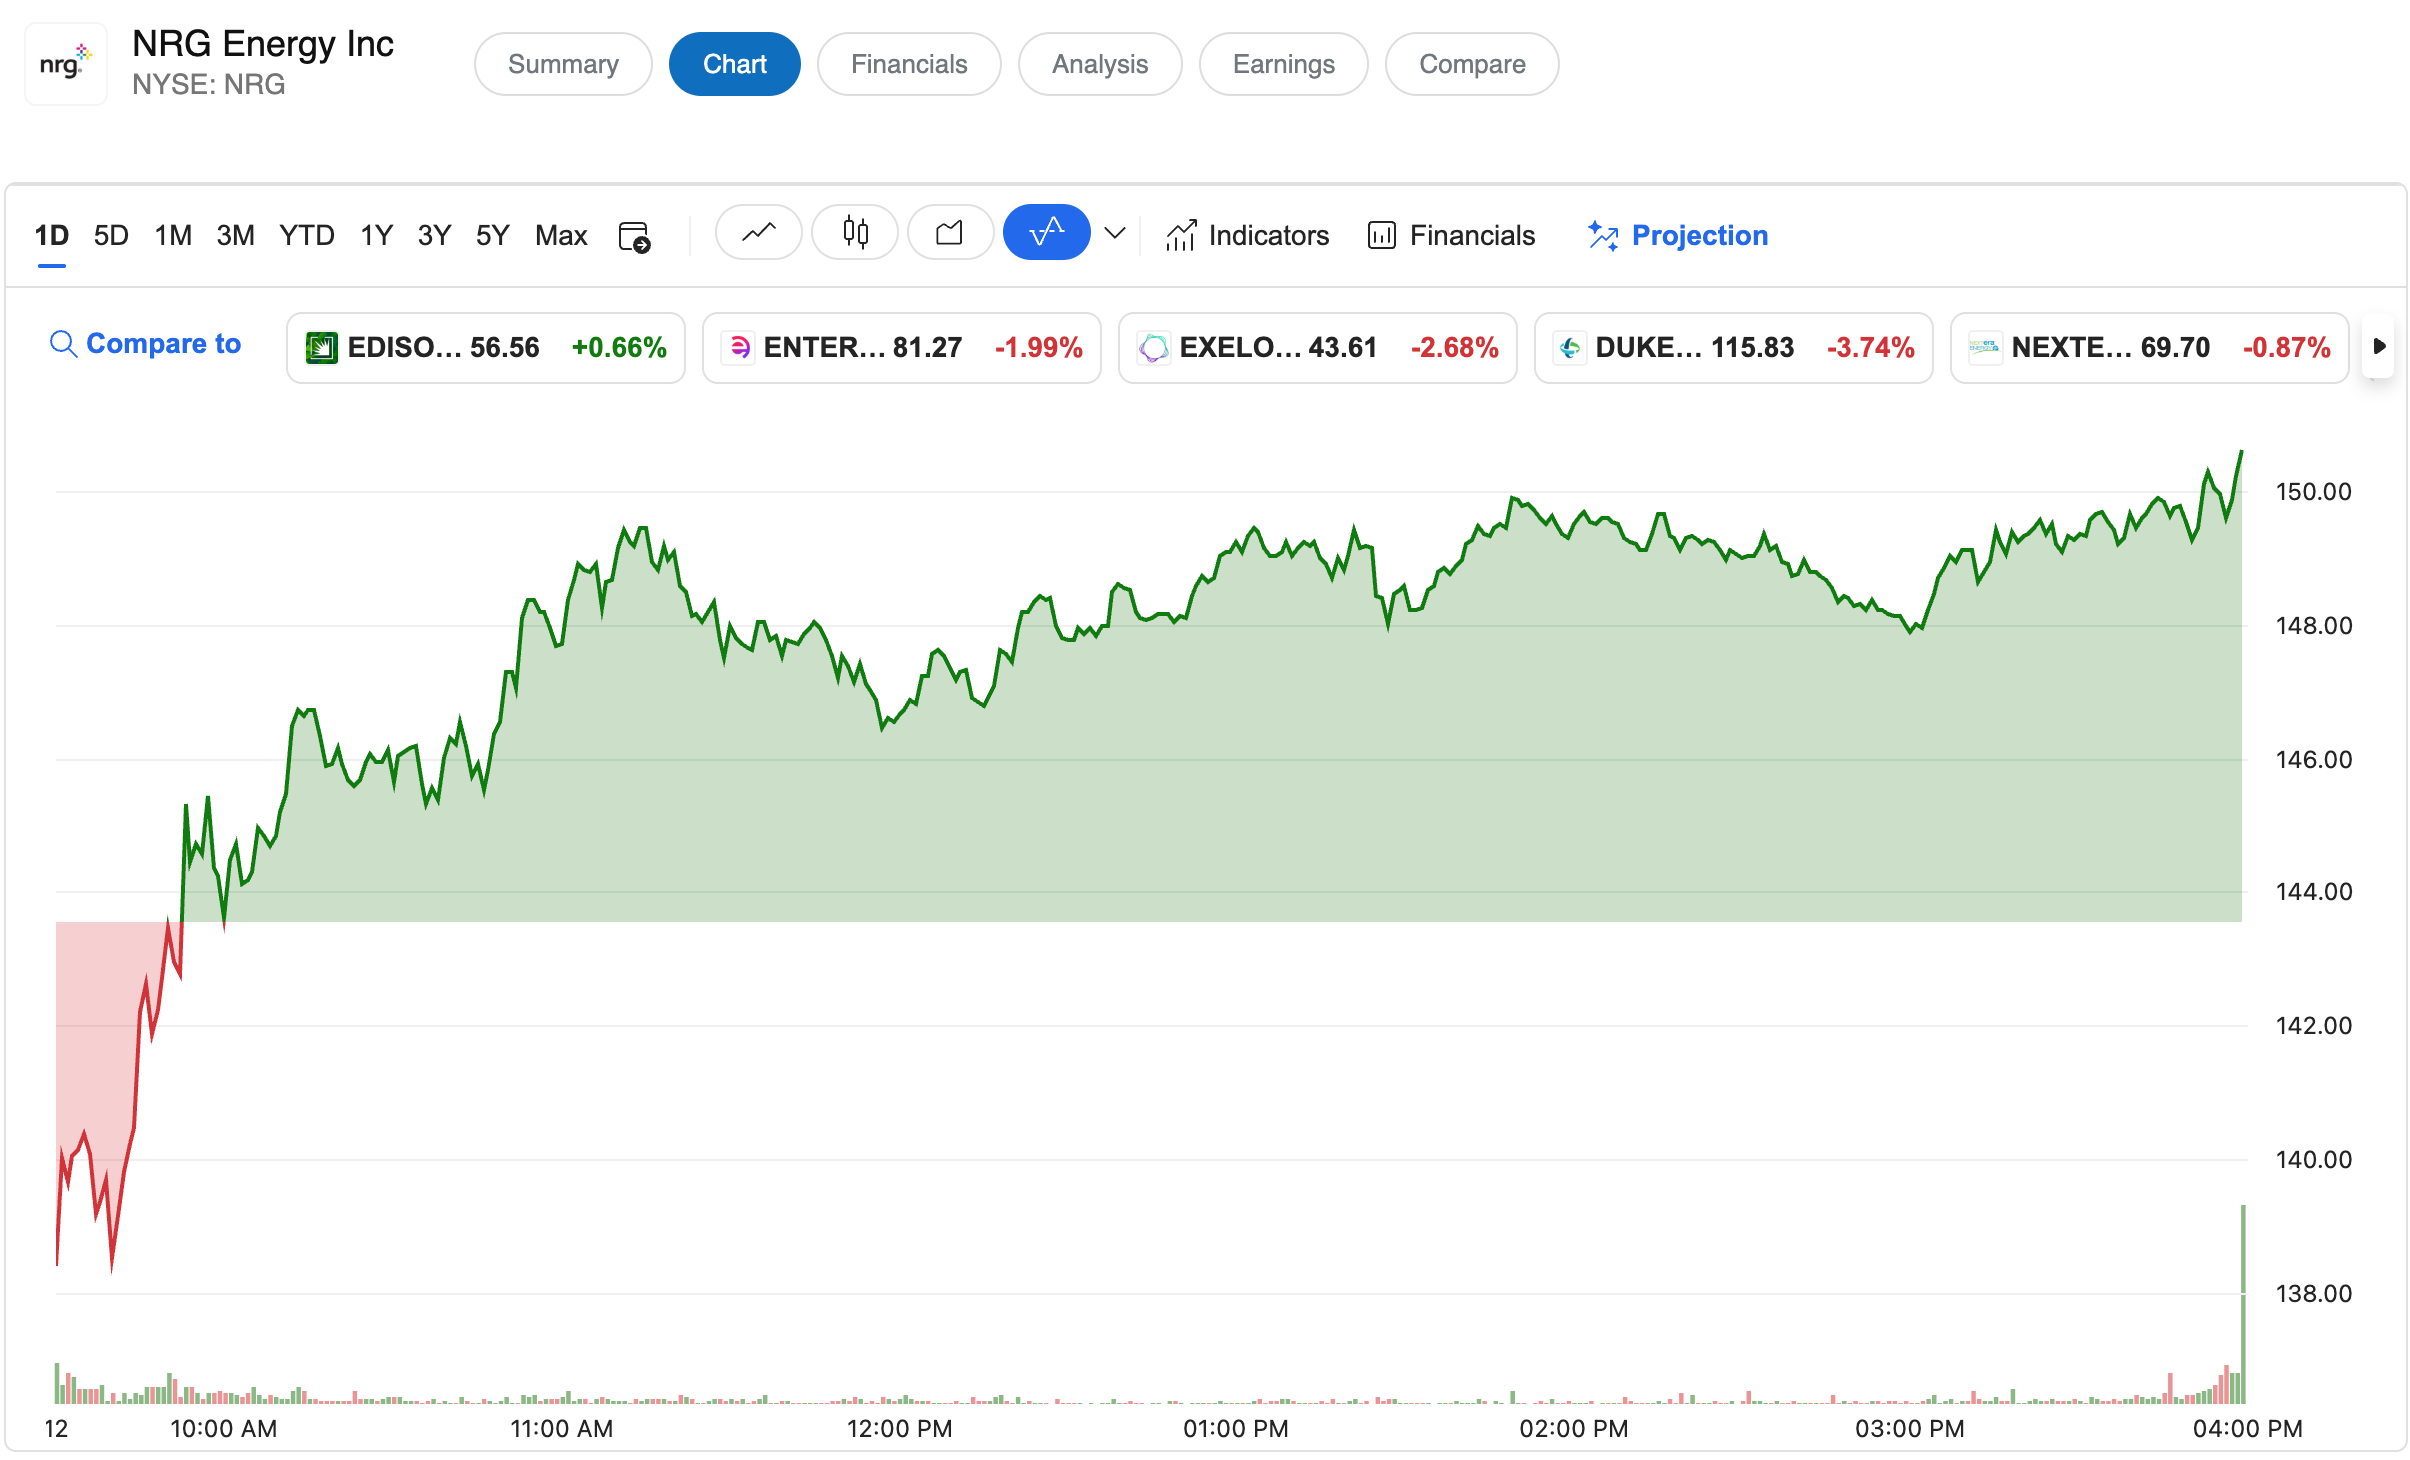The image size is (2410, 1460).
Task: Click the NYSE: NRG ticker text
Action: coord(209,85)
